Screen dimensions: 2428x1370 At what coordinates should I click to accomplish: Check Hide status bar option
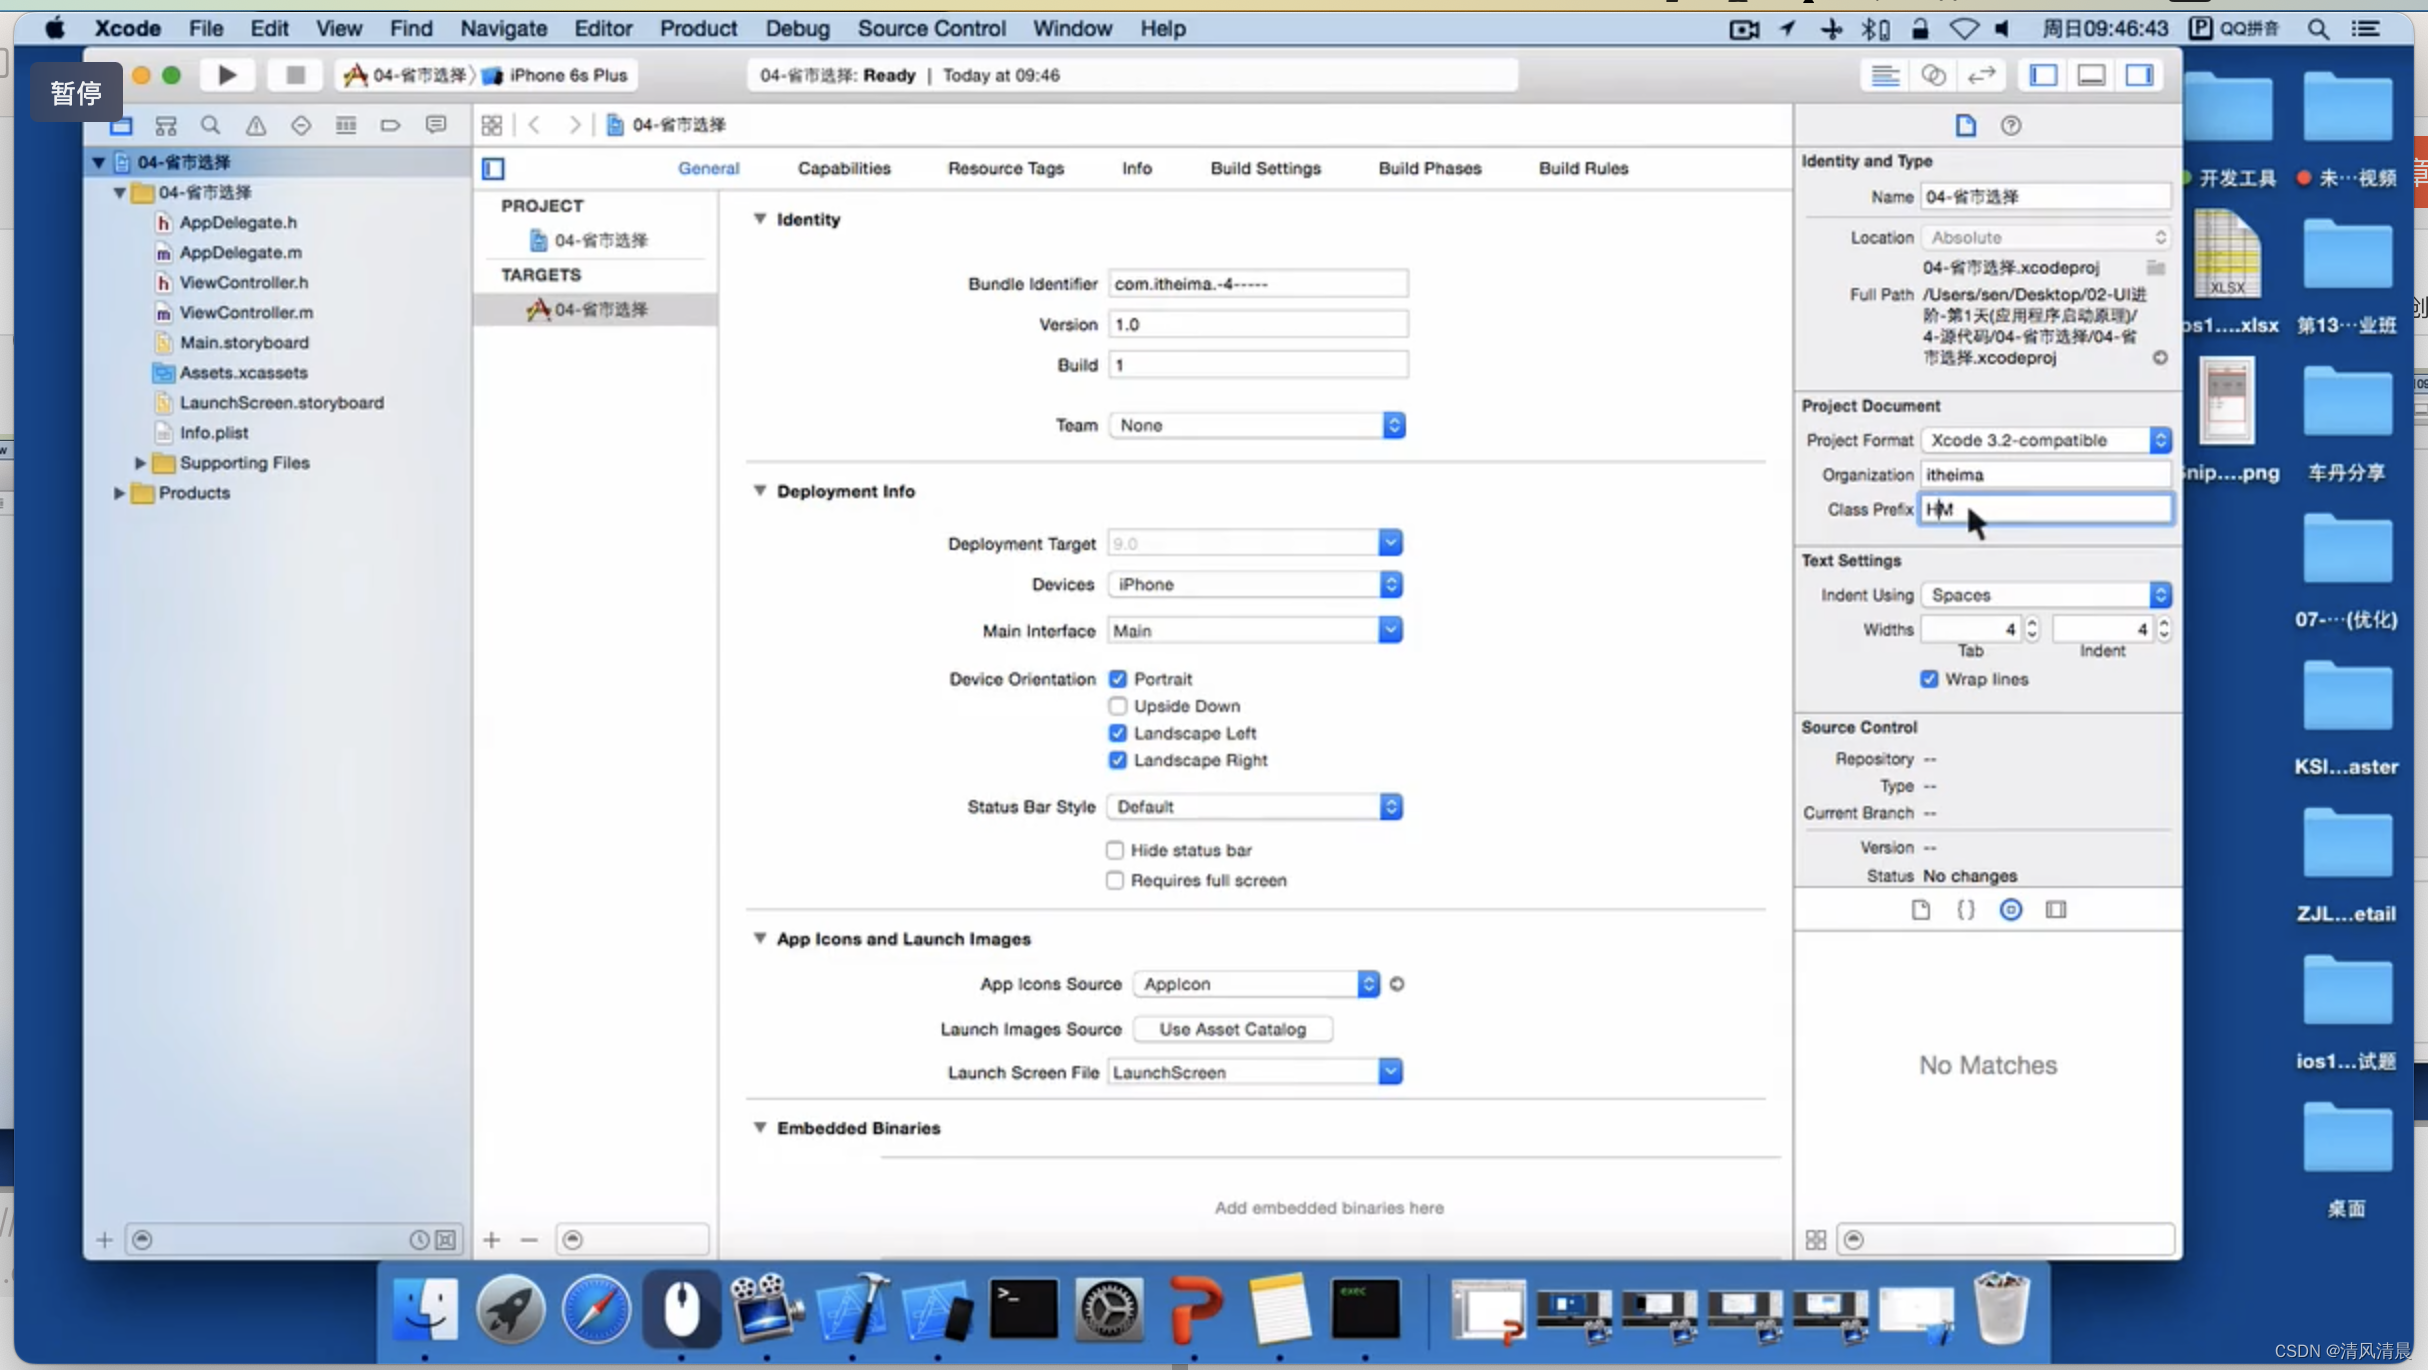(x=1114, y=850)
